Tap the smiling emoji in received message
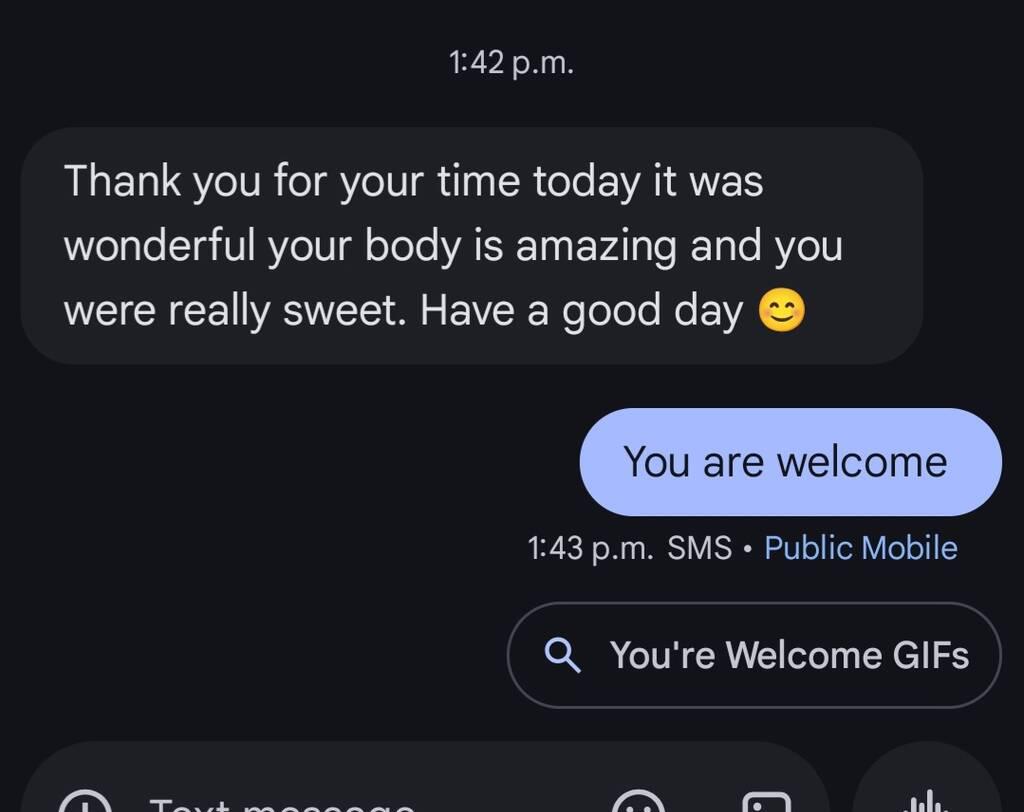This screenshot has height=812, width=1024. coord(781,312)
